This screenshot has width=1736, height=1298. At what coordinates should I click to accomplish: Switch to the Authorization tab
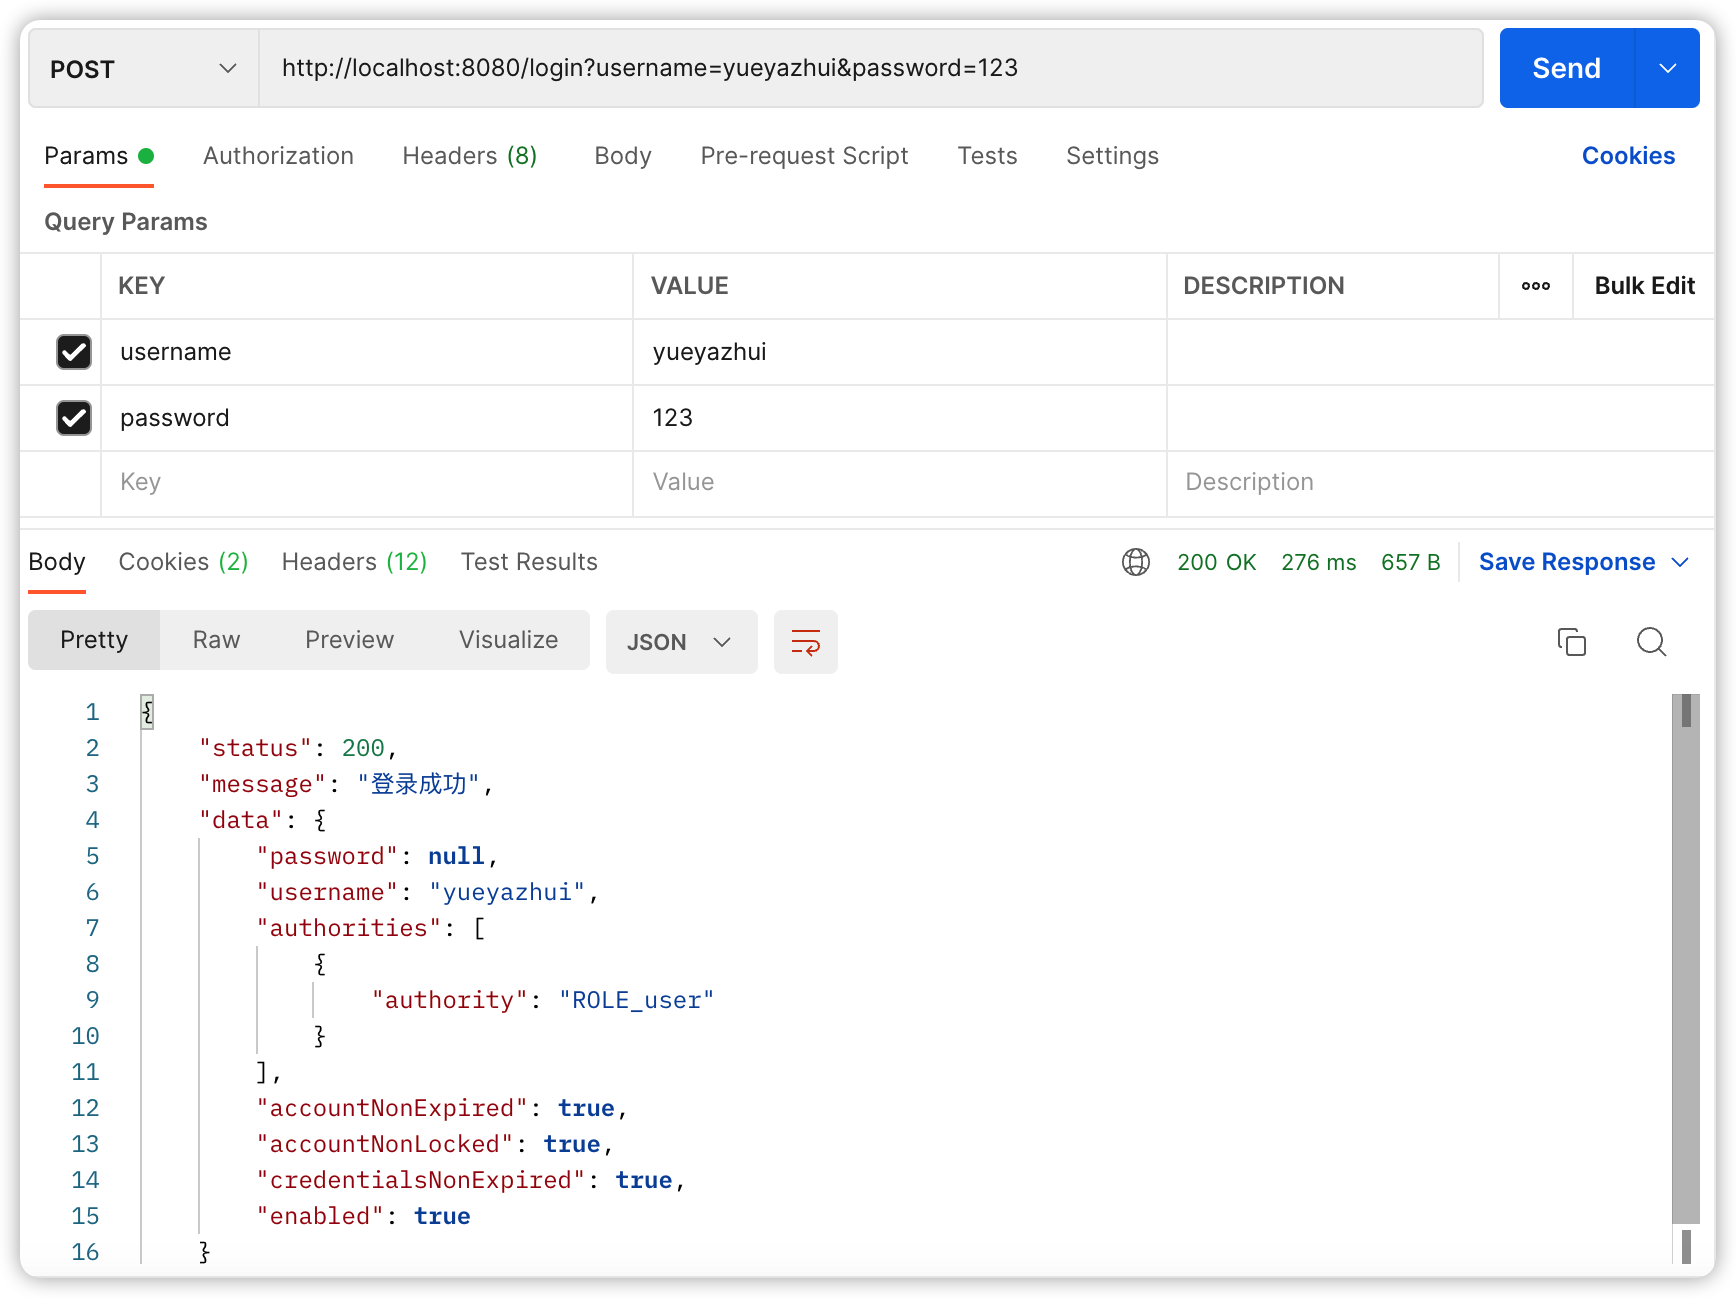pyautogui.click(x=278, y=156)
